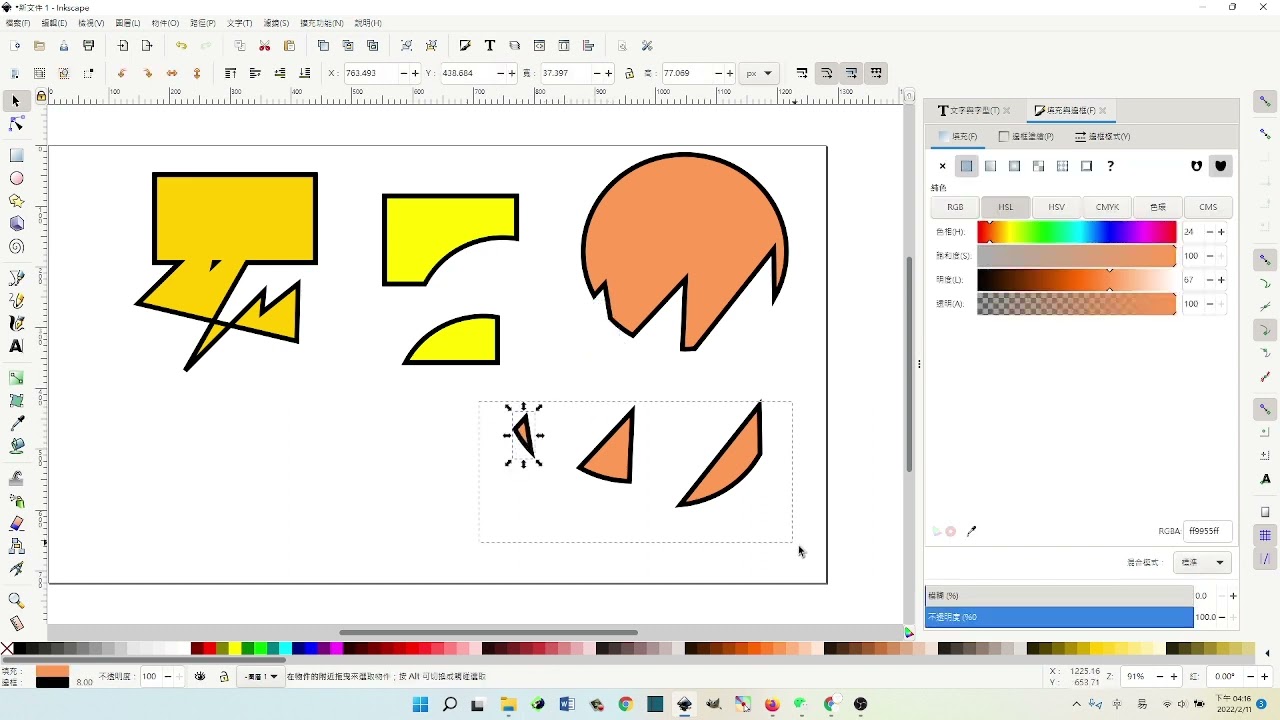Click the Cut scissors icon
This screenshot has height=720, width=1280.
pyautogui.click(x=265, y=46)
